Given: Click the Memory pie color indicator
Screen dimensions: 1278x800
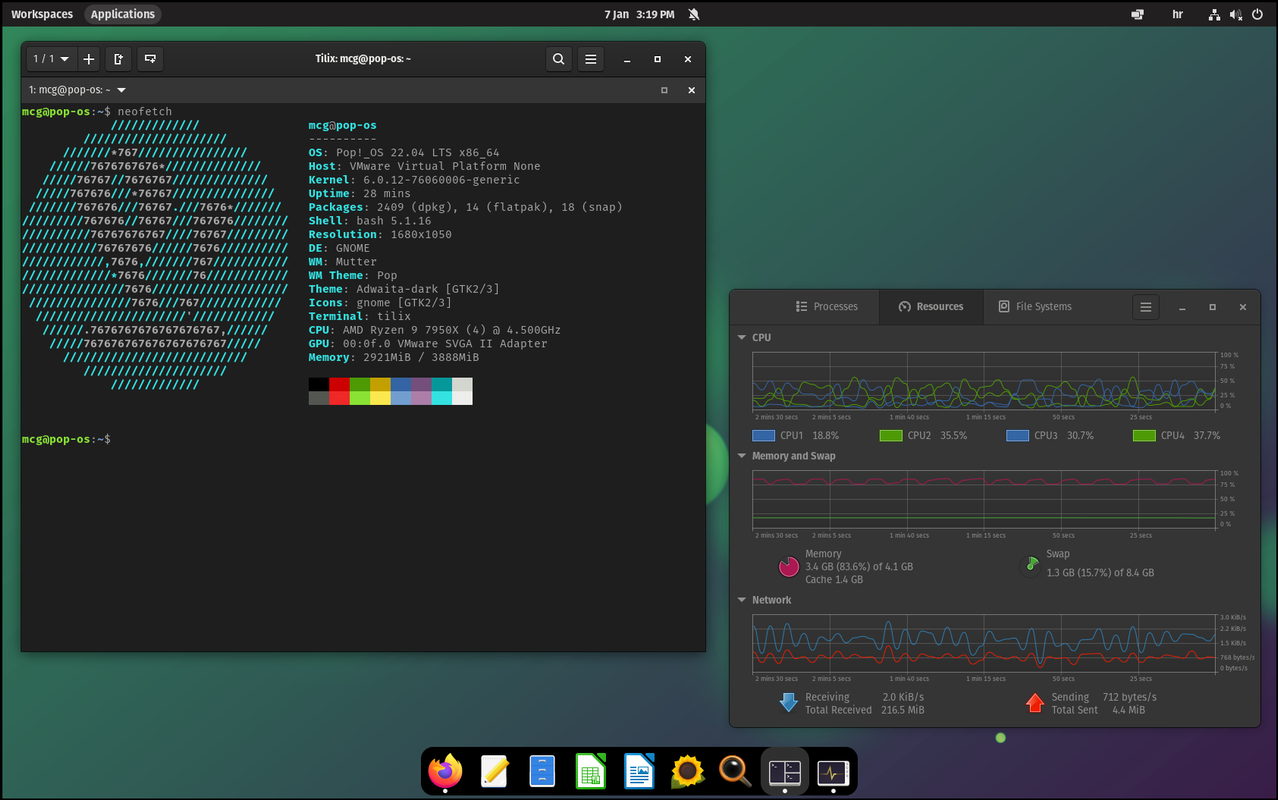Looking at the screenshot, I should point(789,567).
